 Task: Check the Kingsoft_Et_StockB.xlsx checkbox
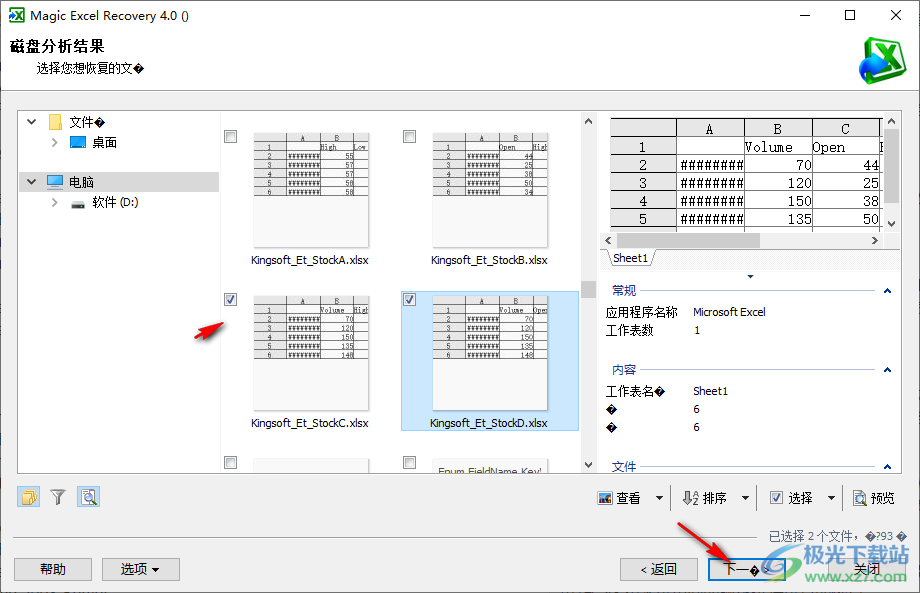[409, 137]
